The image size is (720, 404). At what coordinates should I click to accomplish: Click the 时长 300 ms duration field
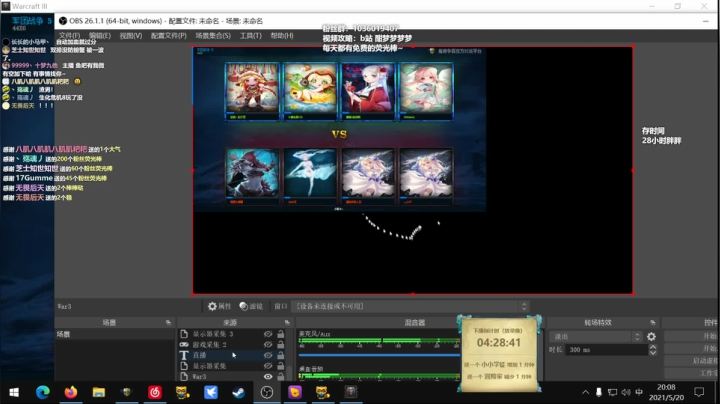(x=606, y=350)
